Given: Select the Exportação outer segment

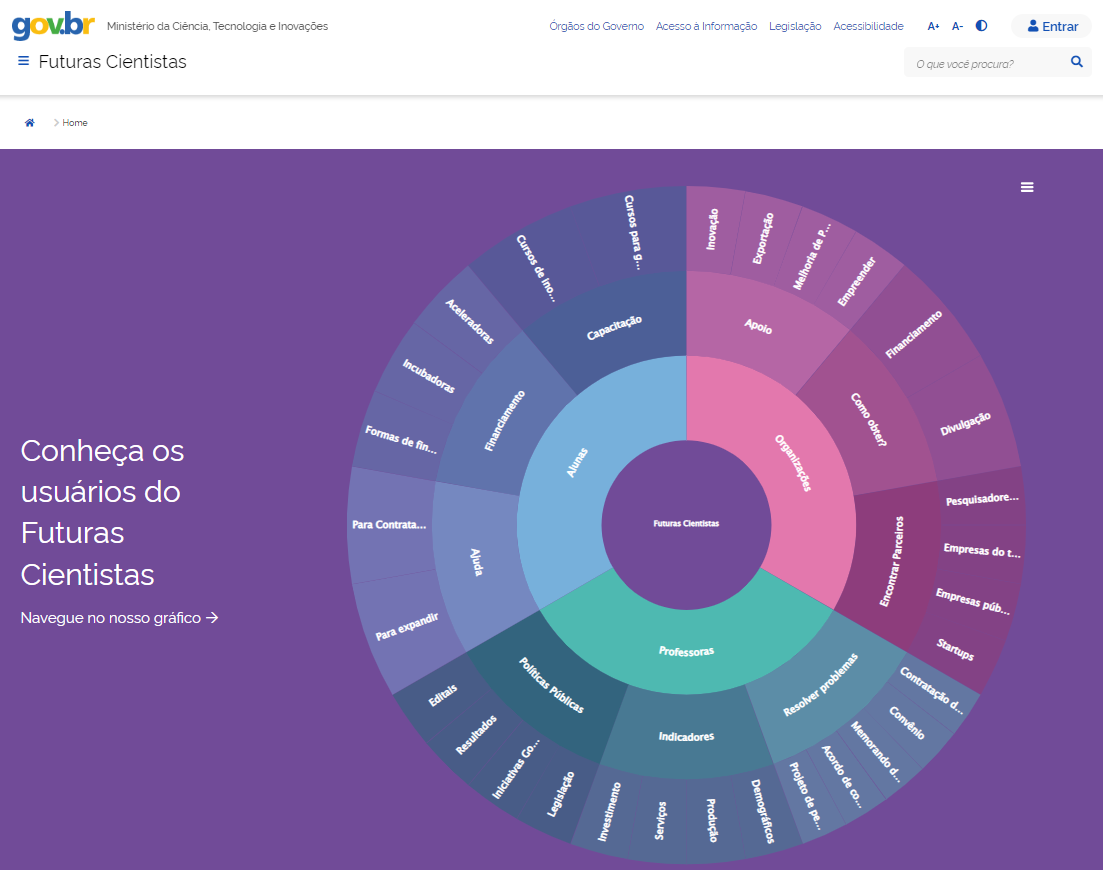Looking at the screenshot, I should pos(763,238).
